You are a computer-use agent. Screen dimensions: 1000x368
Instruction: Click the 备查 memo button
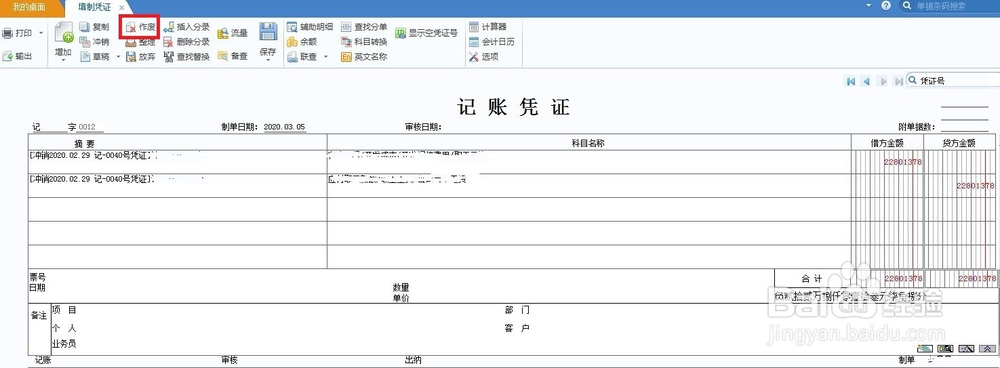point(233,56)
